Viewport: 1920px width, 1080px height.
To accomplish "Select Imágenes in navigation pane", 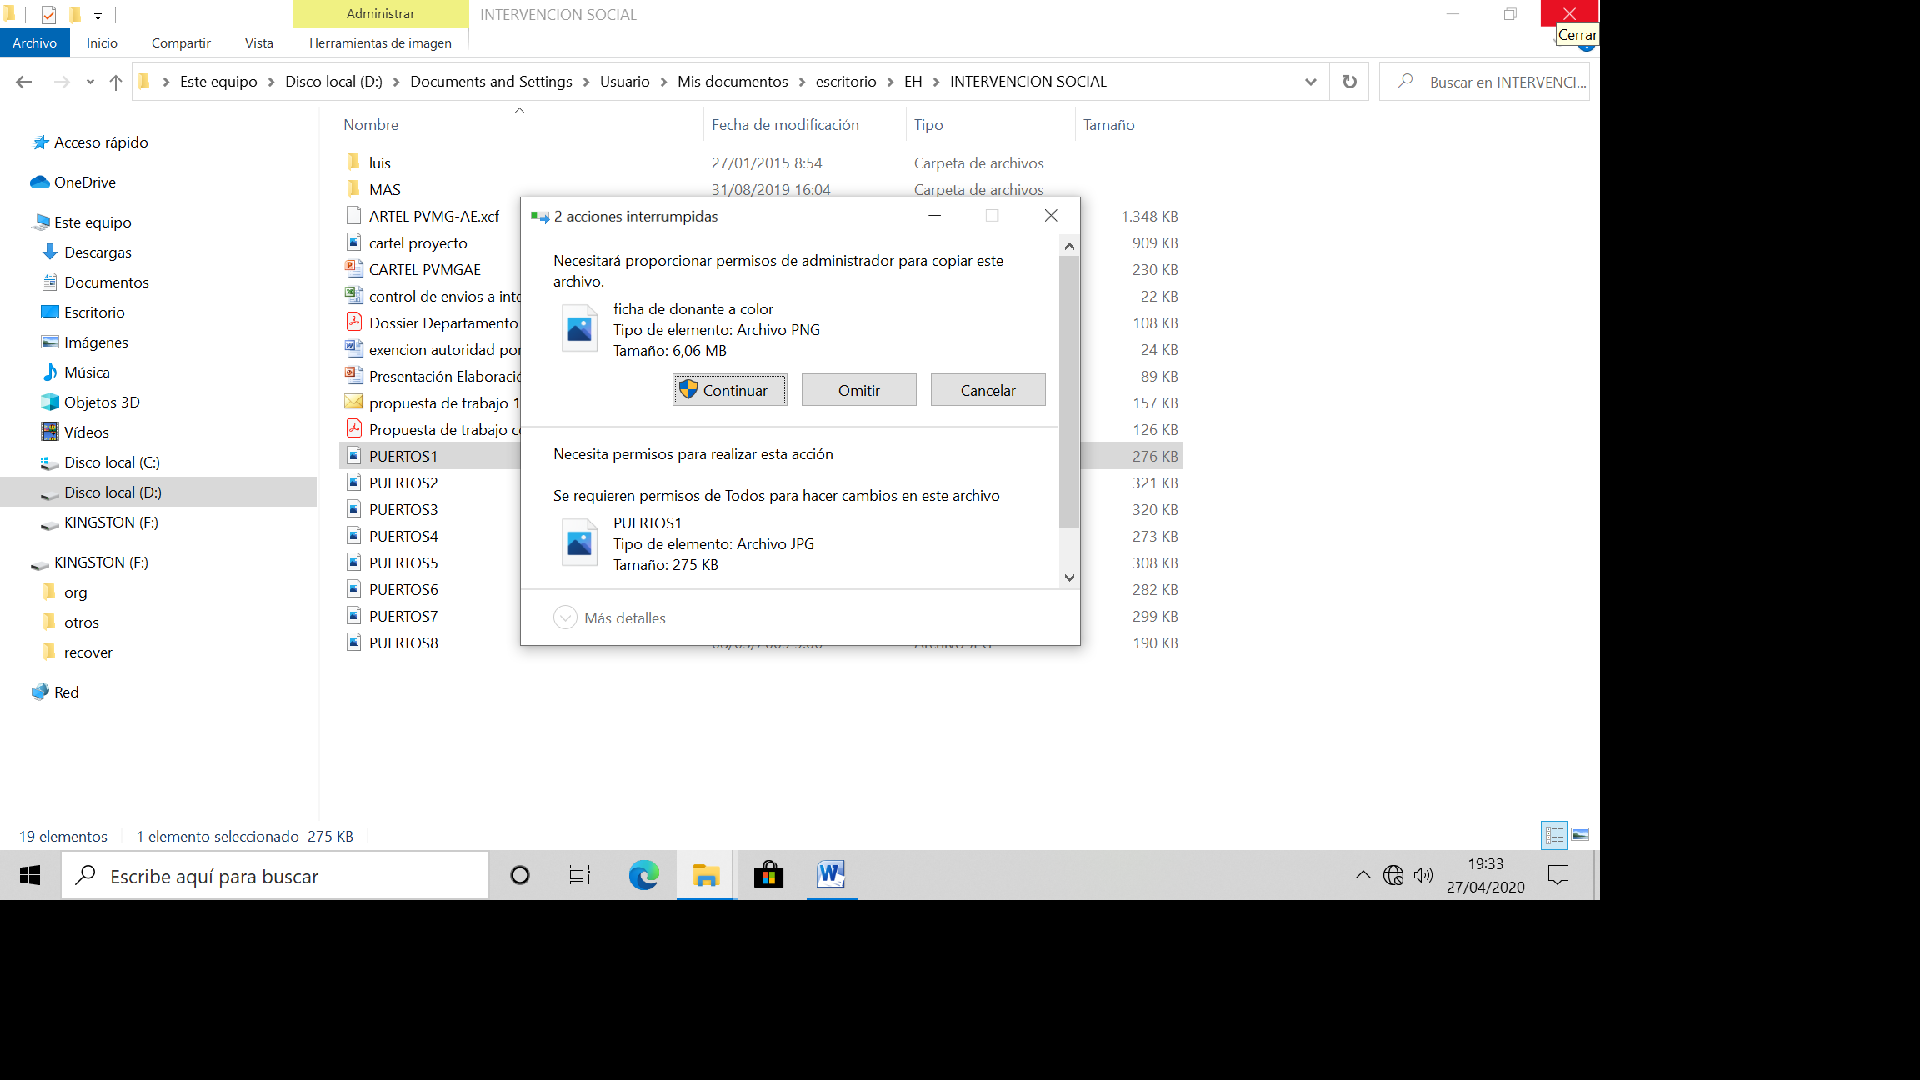I will (x=95, y=343).
